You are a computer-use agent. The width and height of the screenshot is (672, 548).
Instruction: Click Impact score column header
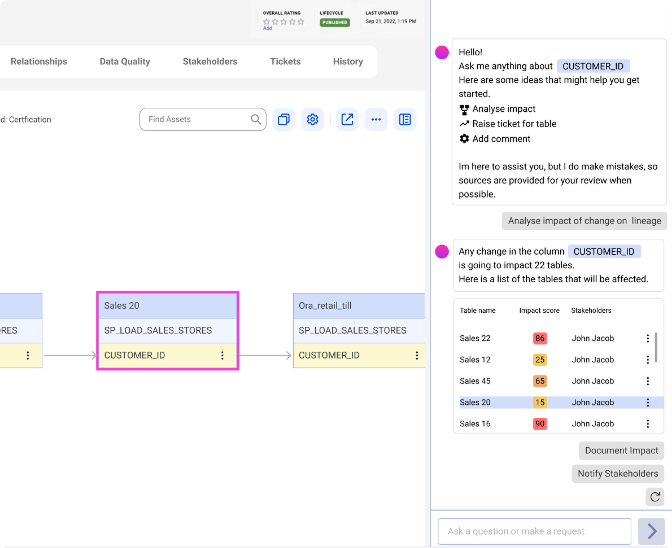coord(539,310)
